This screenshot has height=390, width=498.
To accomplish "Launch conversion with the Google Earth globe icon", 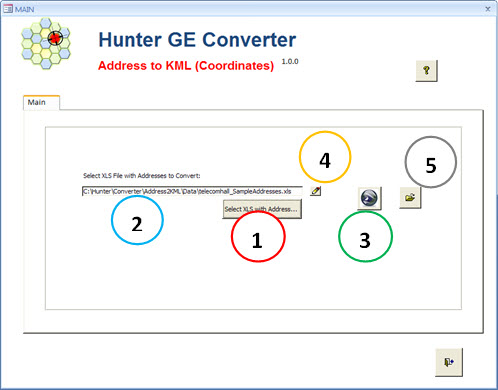I will [x=369, y=198].
